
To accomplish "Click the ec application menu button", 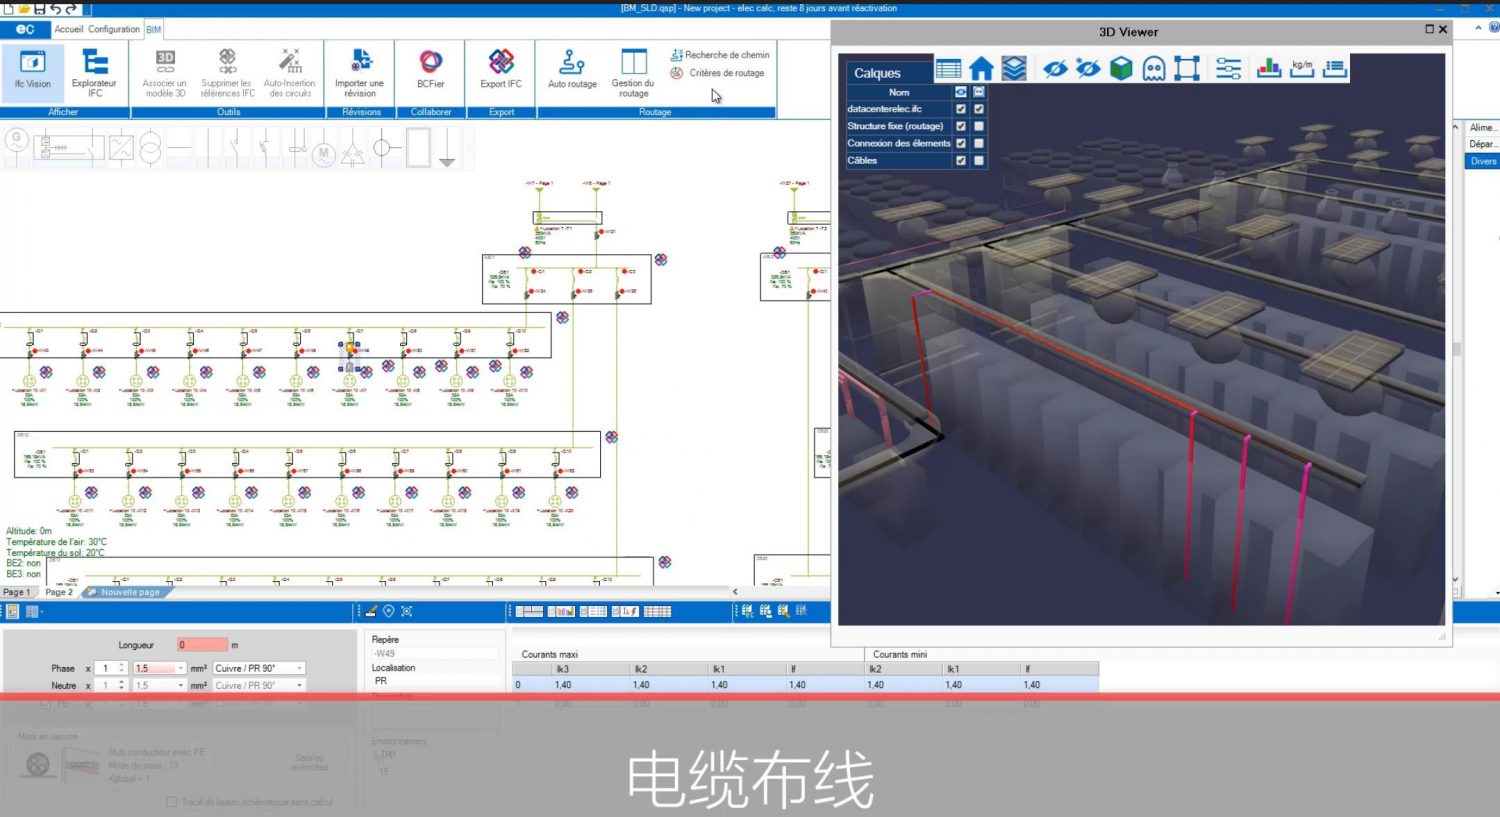I will (x=25, y=29).
